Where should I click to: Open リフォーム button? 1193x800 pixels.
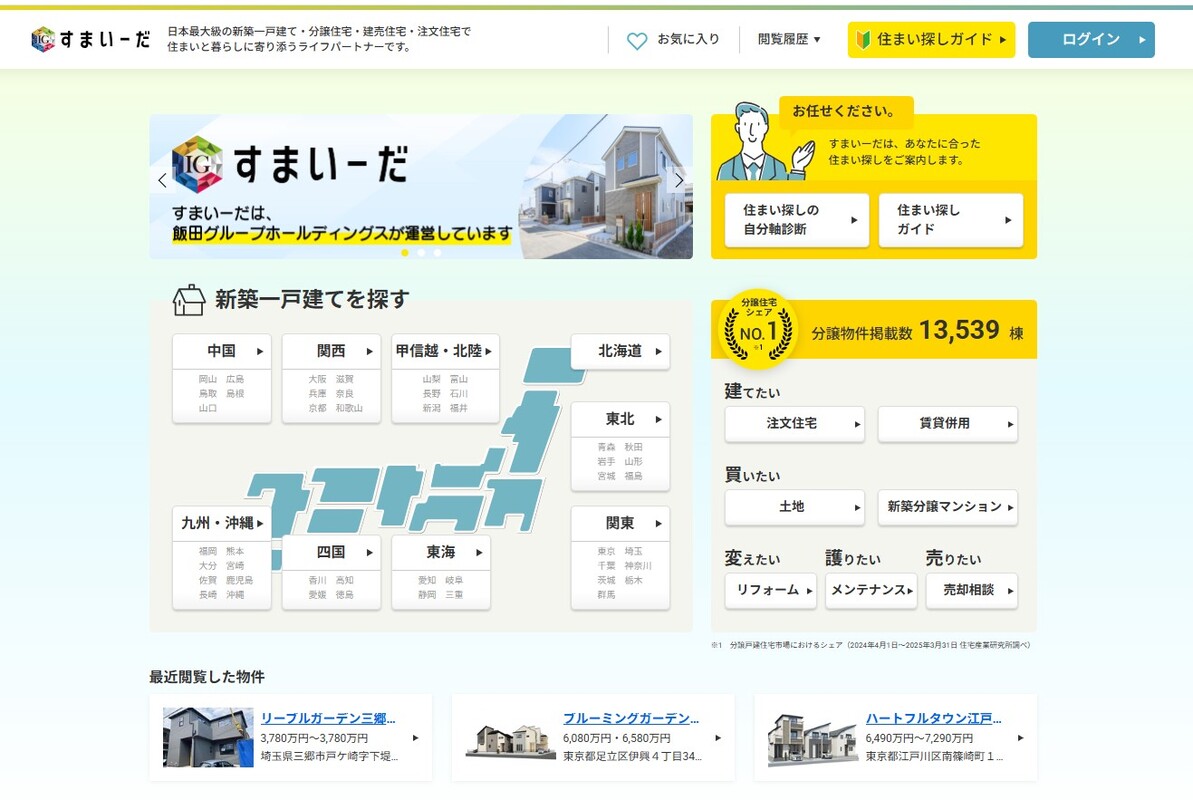pos(771,591)
